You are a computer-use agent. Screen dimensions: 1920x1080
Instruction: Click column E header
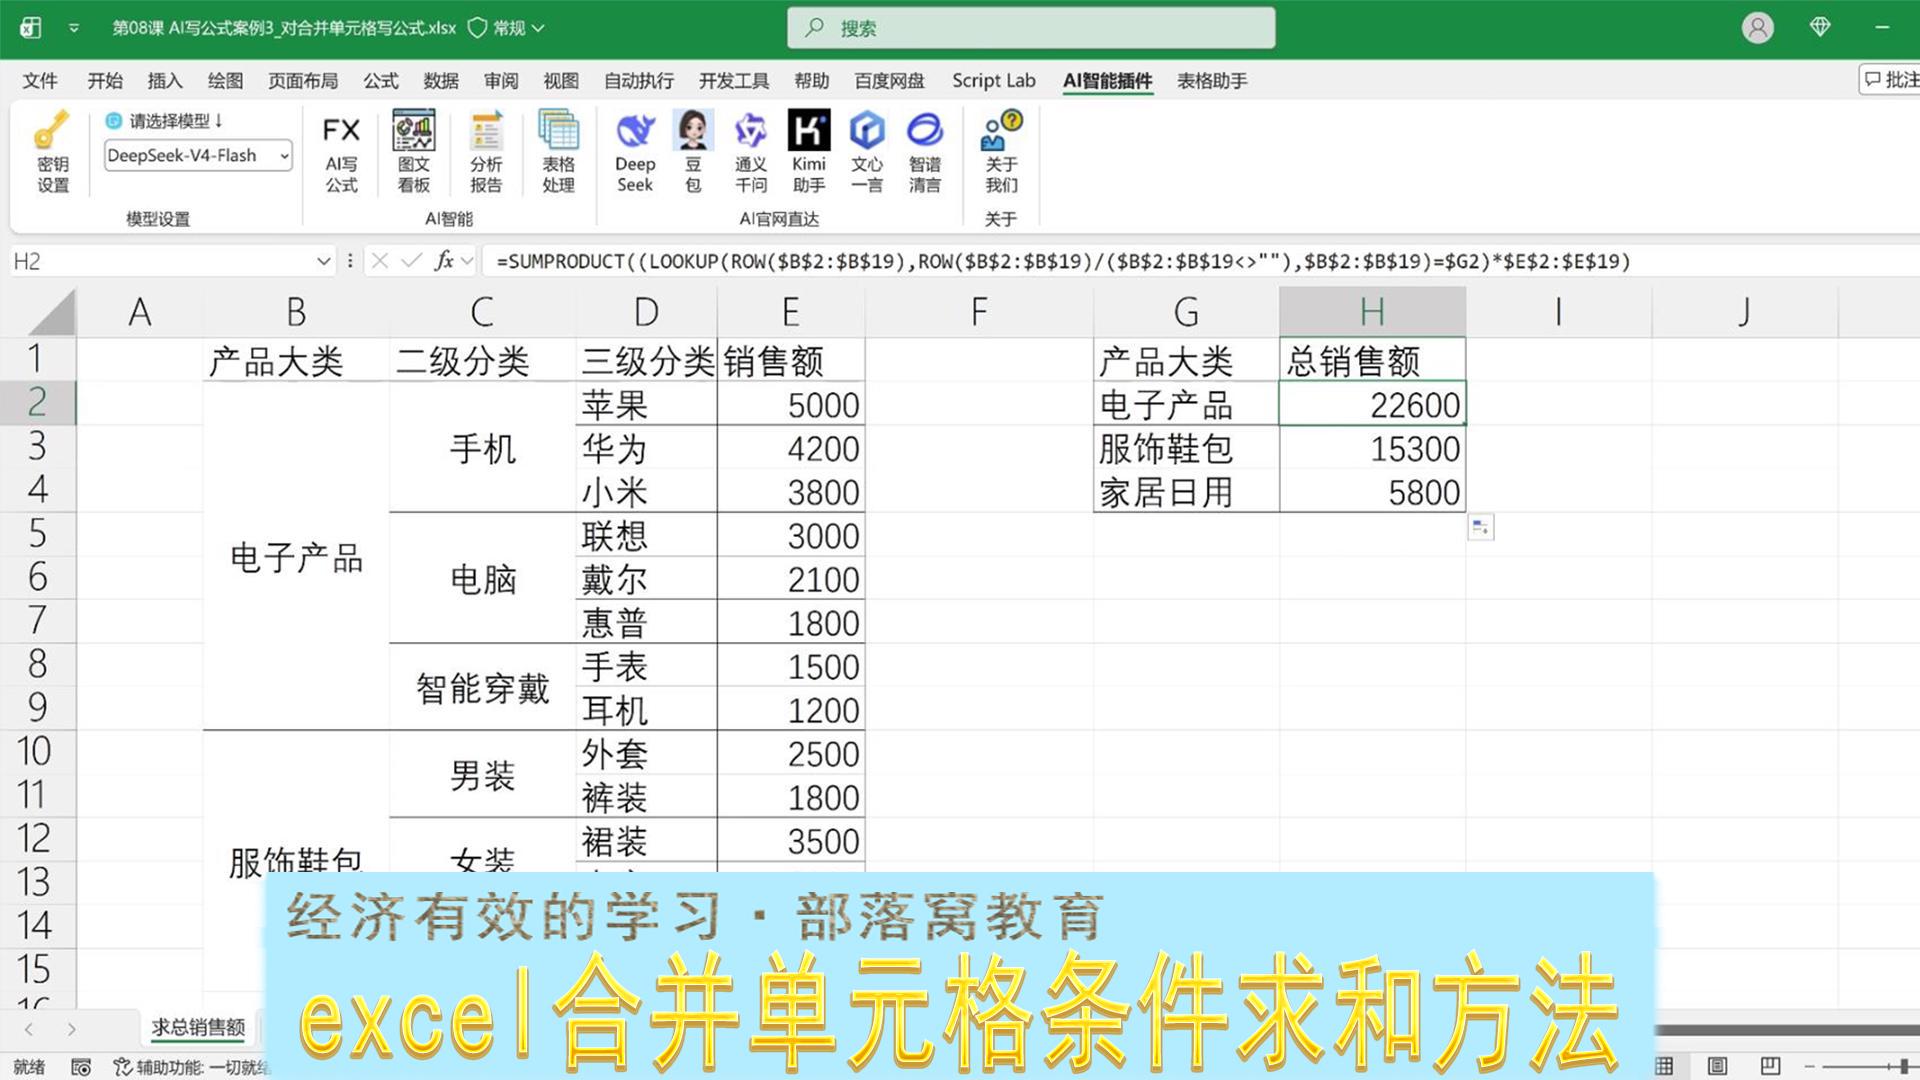pyautogui.click(x=790, y=312)
